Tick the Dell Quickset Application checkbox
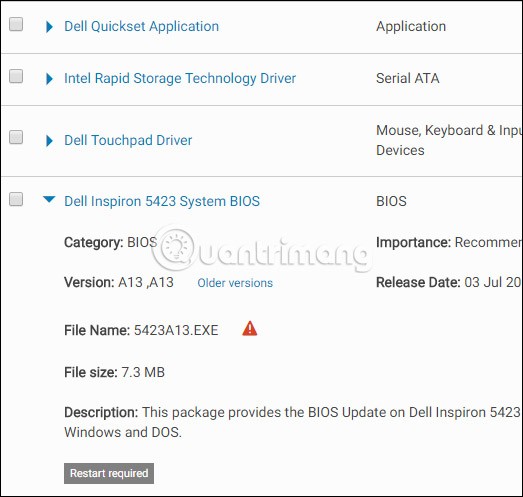Viewport: 523px width, 497px height. 16,24
